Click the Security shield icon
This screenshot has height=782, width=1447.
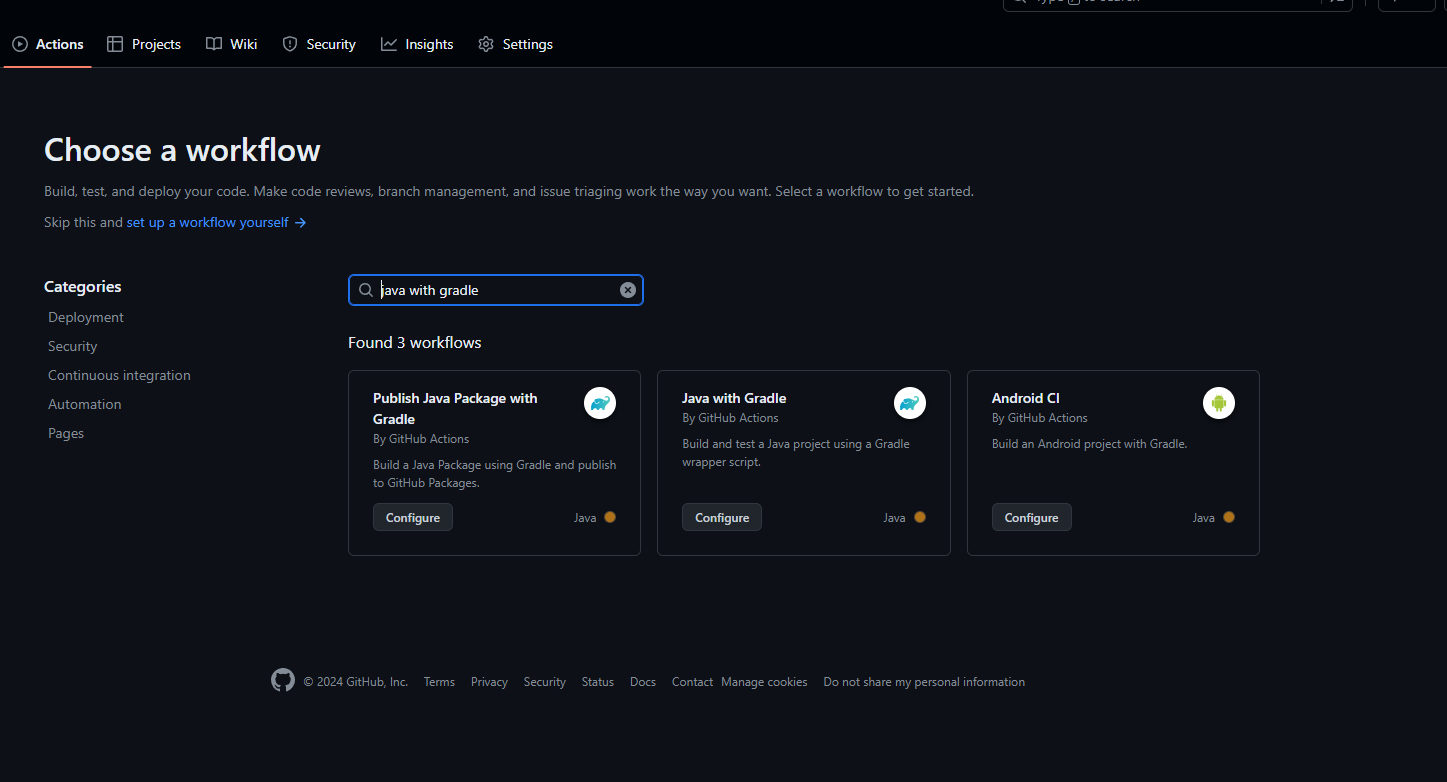click(290, 44)
